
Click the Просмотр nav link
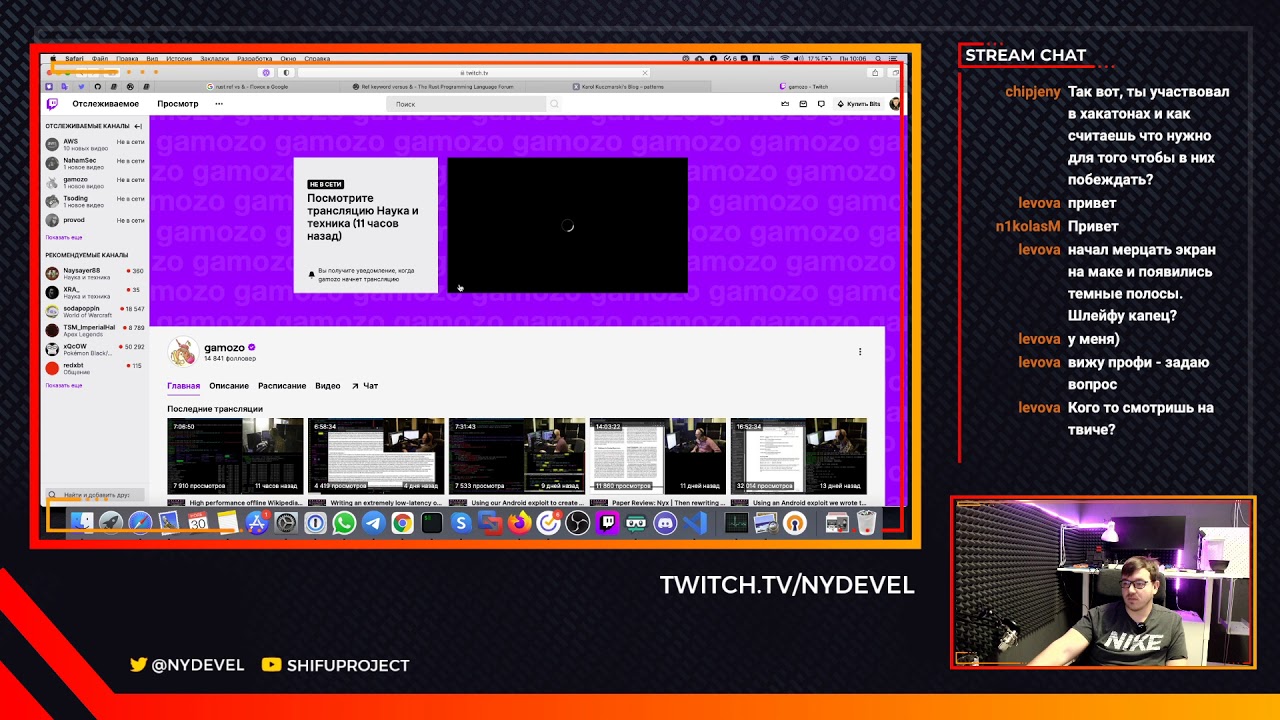point(178,104)
